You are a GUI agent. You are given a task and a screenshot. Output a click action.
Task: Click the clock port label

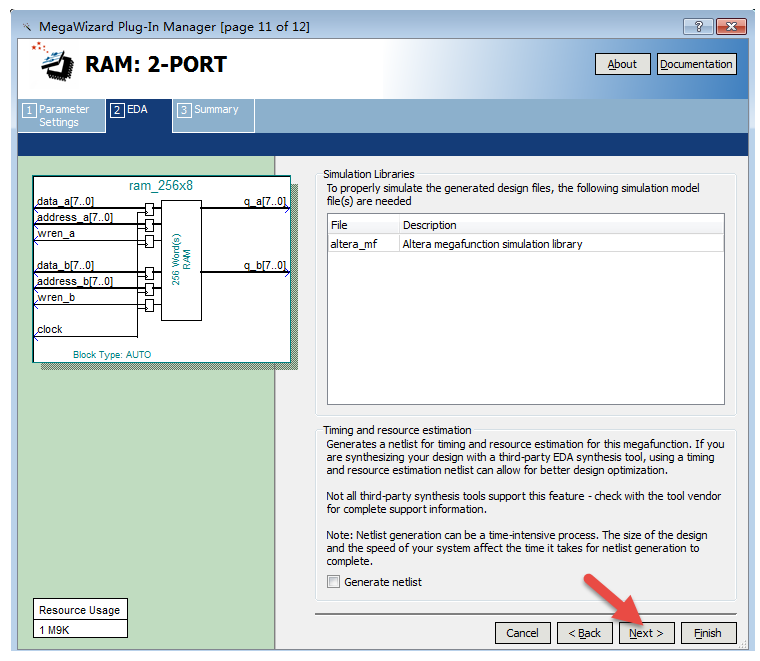pyautogui.click(x=49, y=330)
